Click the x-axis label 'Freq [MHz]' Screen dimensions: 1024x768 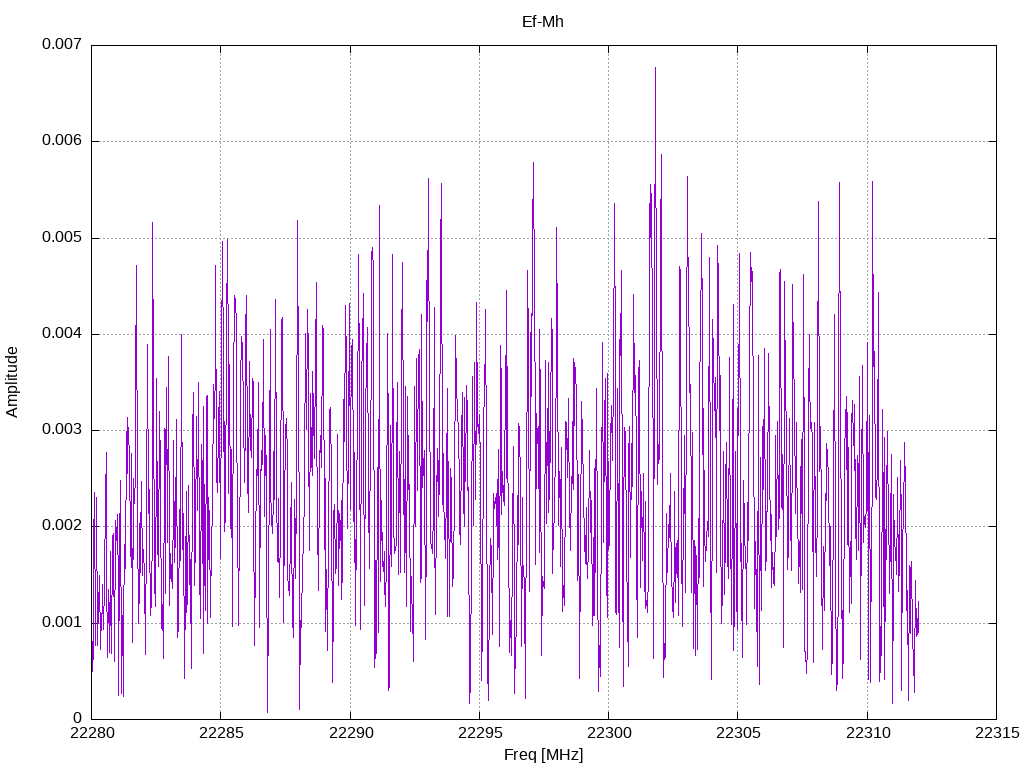543,755
